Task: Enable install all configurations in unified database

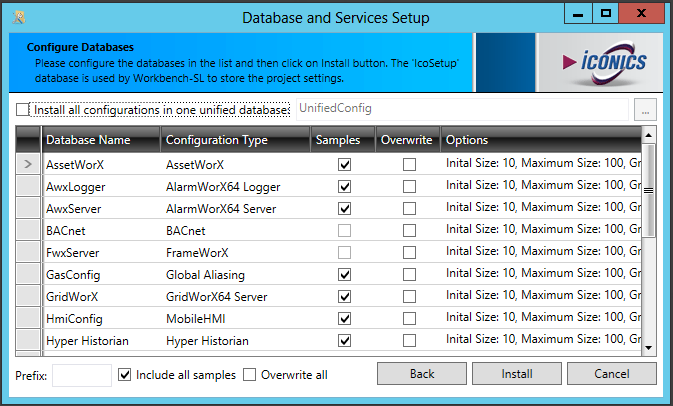Action: 24,109
